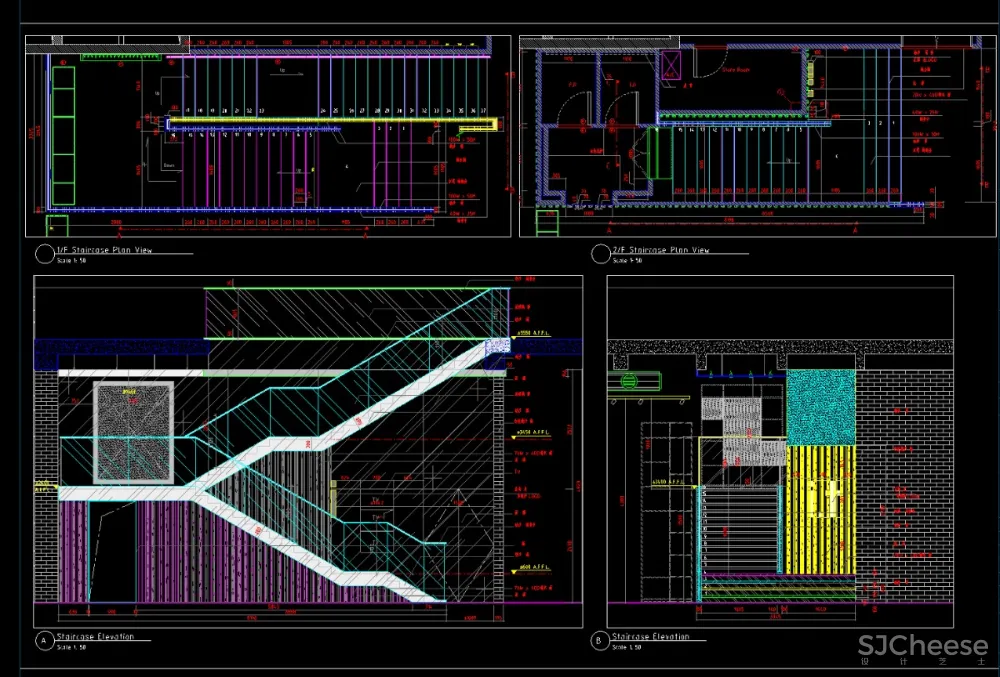1000x677 pixels.
Task: Select the circled B elevation marker
Action: point(598,640)
